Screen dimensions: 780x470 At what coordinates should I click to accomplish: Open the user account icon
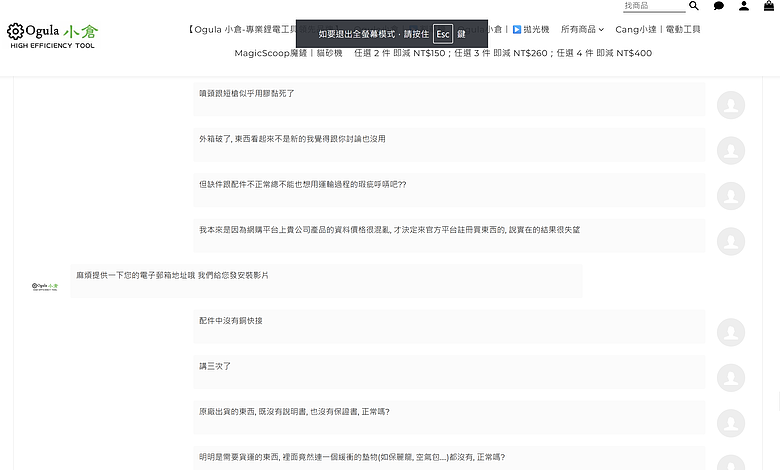point(744,6)
